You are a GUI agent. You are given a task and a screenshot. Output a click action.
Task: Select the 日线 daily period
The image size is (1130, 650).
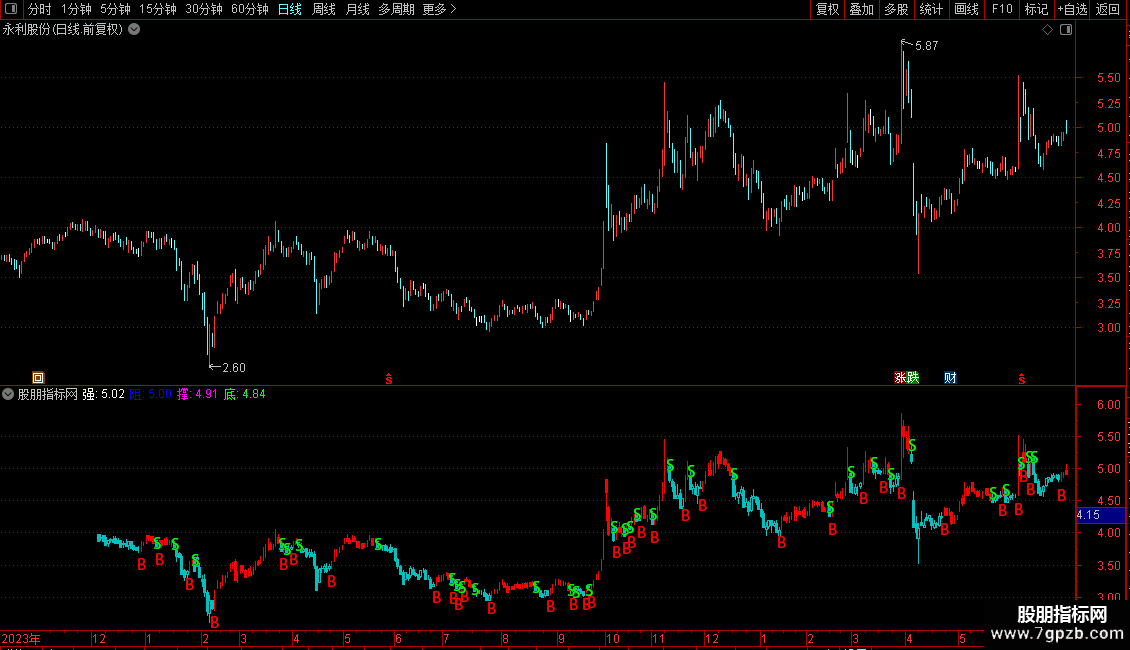pyautogui.click(x=290, y=9)
